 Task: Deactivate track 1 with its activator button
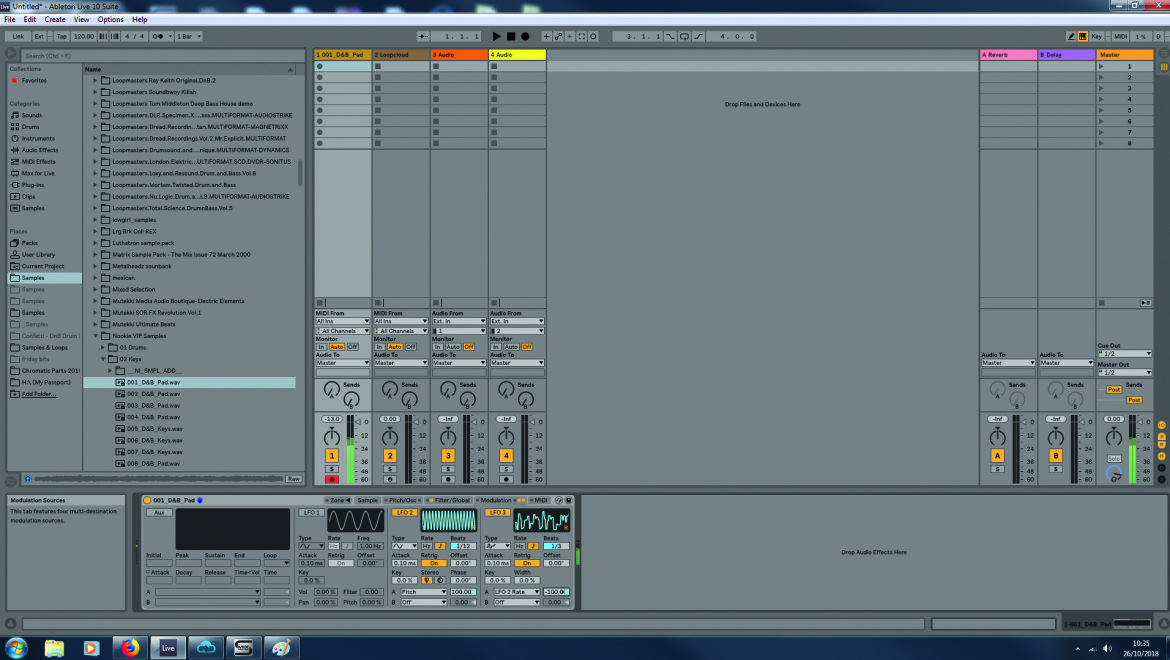tap(331, 456)
